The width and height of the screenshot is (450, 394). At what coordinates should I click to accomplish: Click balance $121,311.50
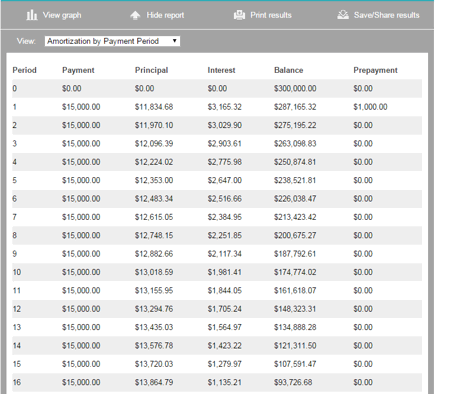295,345
